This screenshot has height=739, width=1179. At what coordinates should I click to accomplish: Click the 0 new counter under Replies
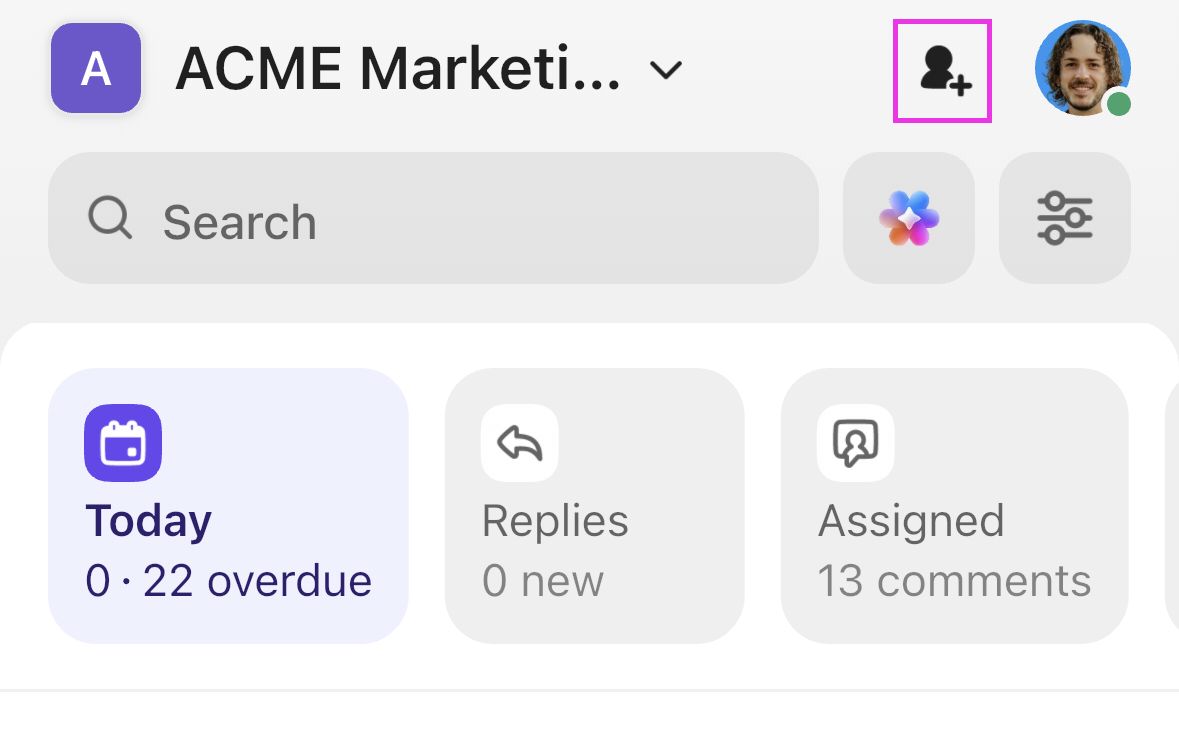click(542, 581)
